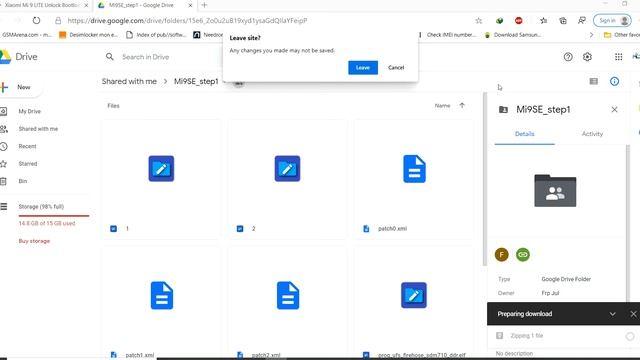Click Cancel in Leave site dialog
The image size is (640, 360).
click(x=396, y=68)
